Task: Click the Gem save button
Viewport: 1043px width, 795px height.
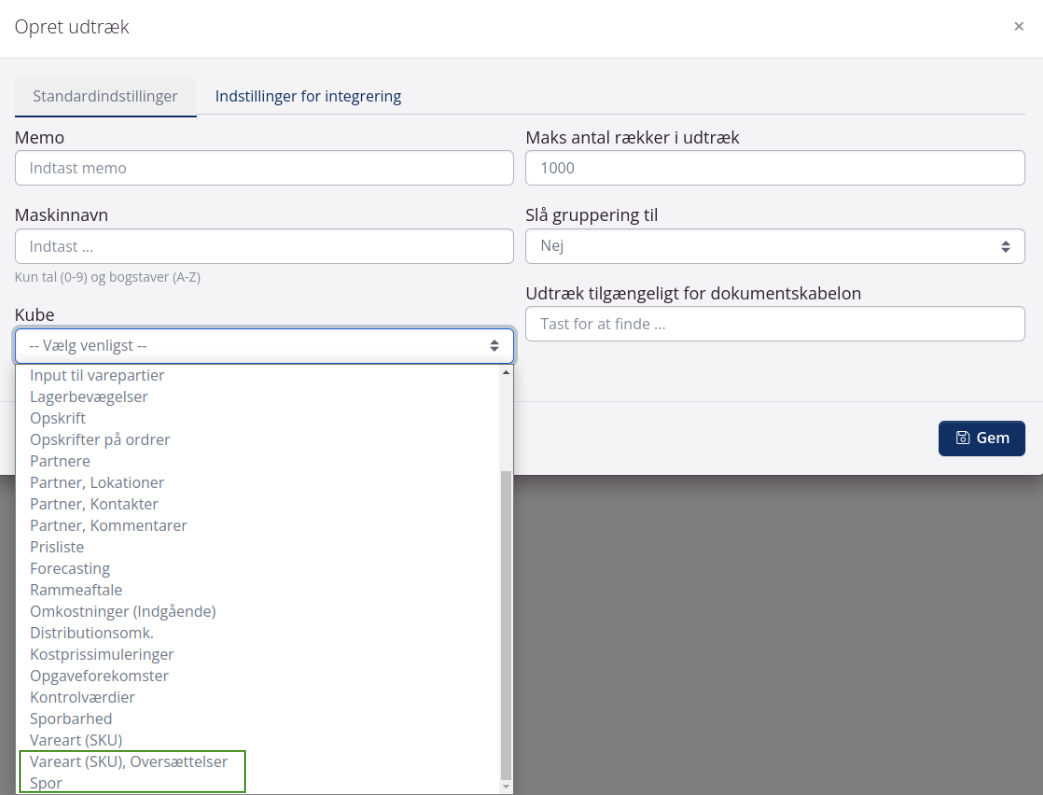Action: (x=981, y=438)
